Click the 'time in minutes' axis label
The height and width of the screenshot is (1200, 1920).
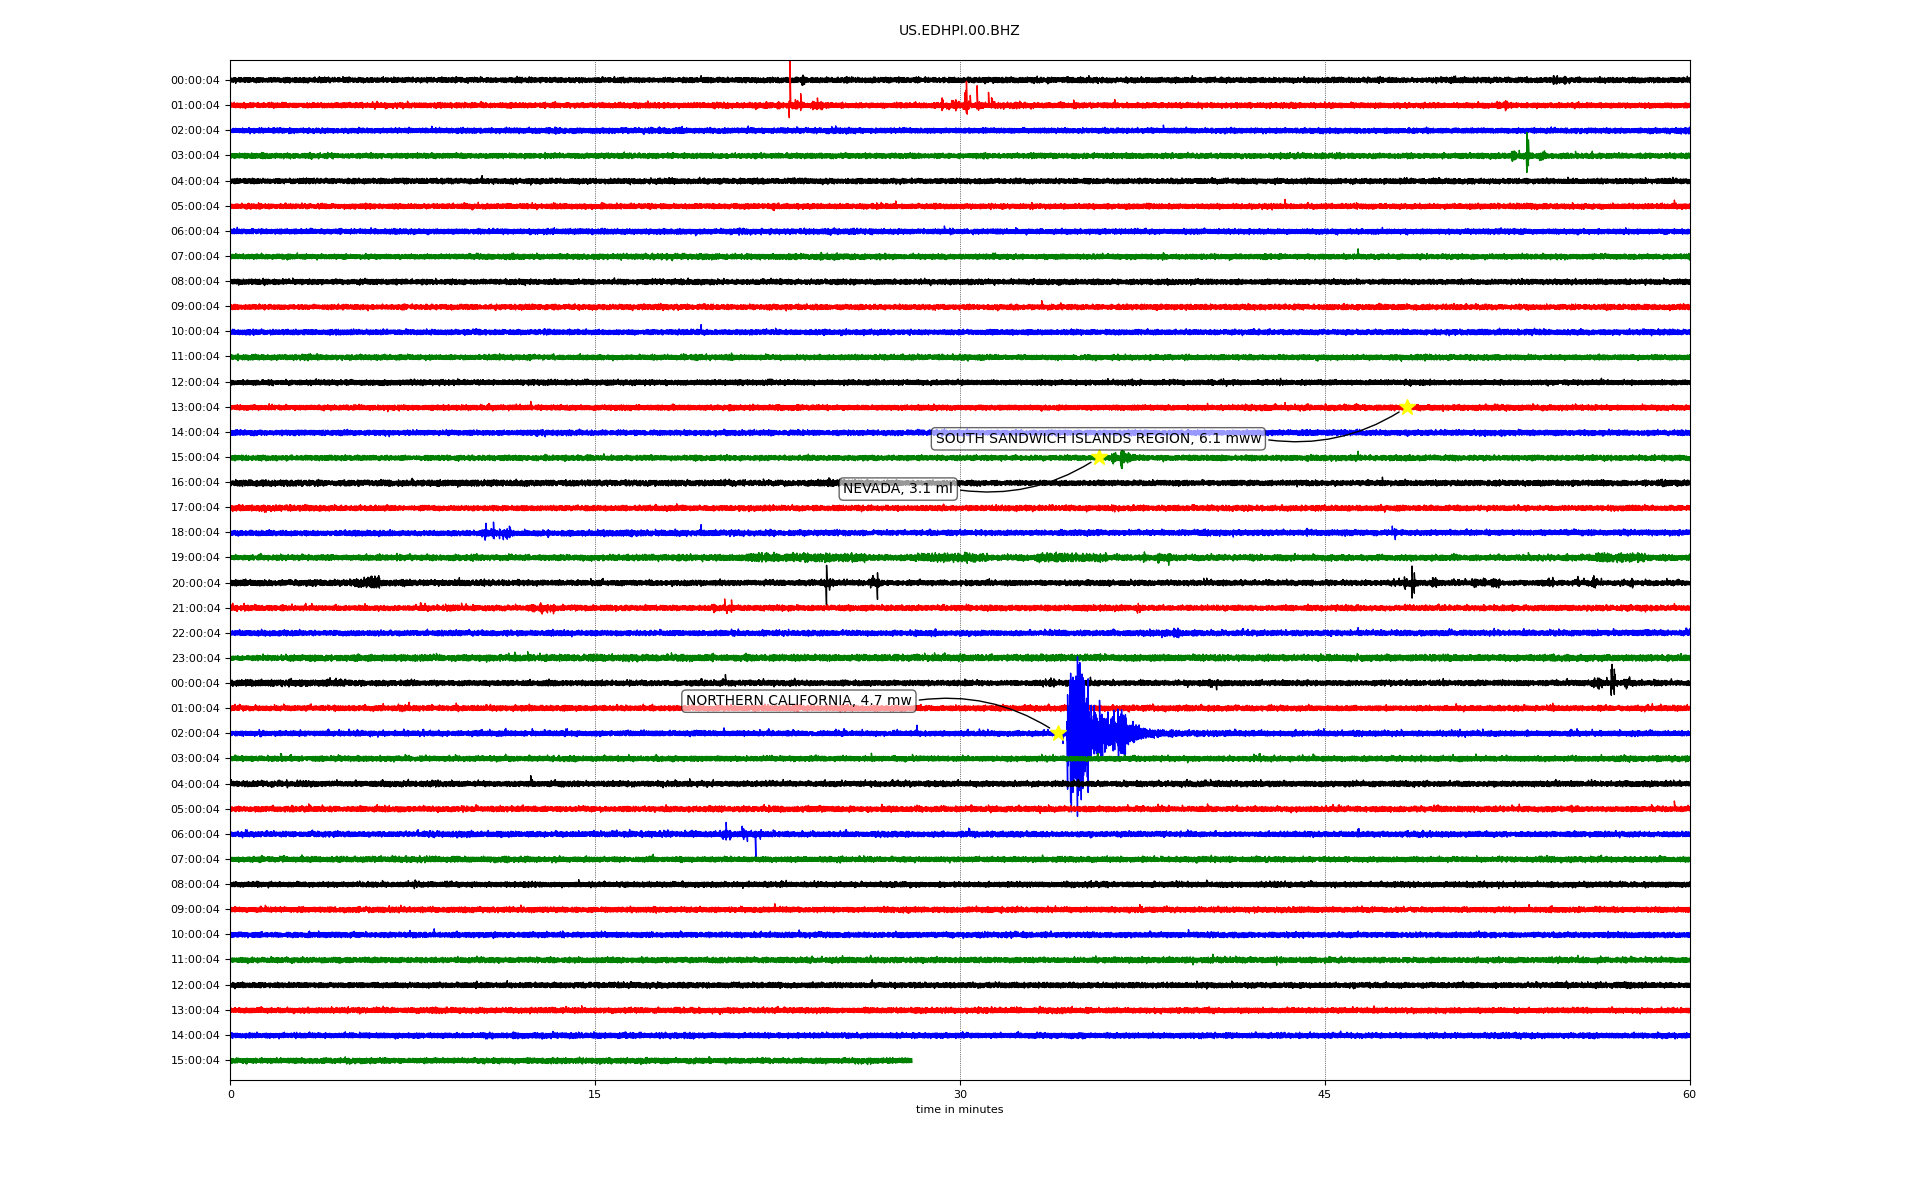point(959,1110)
